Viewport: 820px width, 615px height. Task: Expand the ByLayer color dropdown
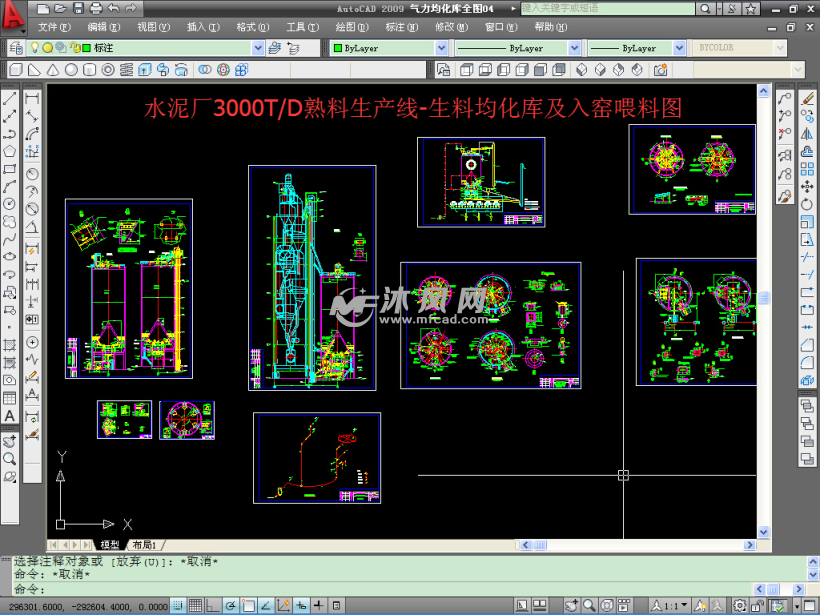tap(441, 48)
